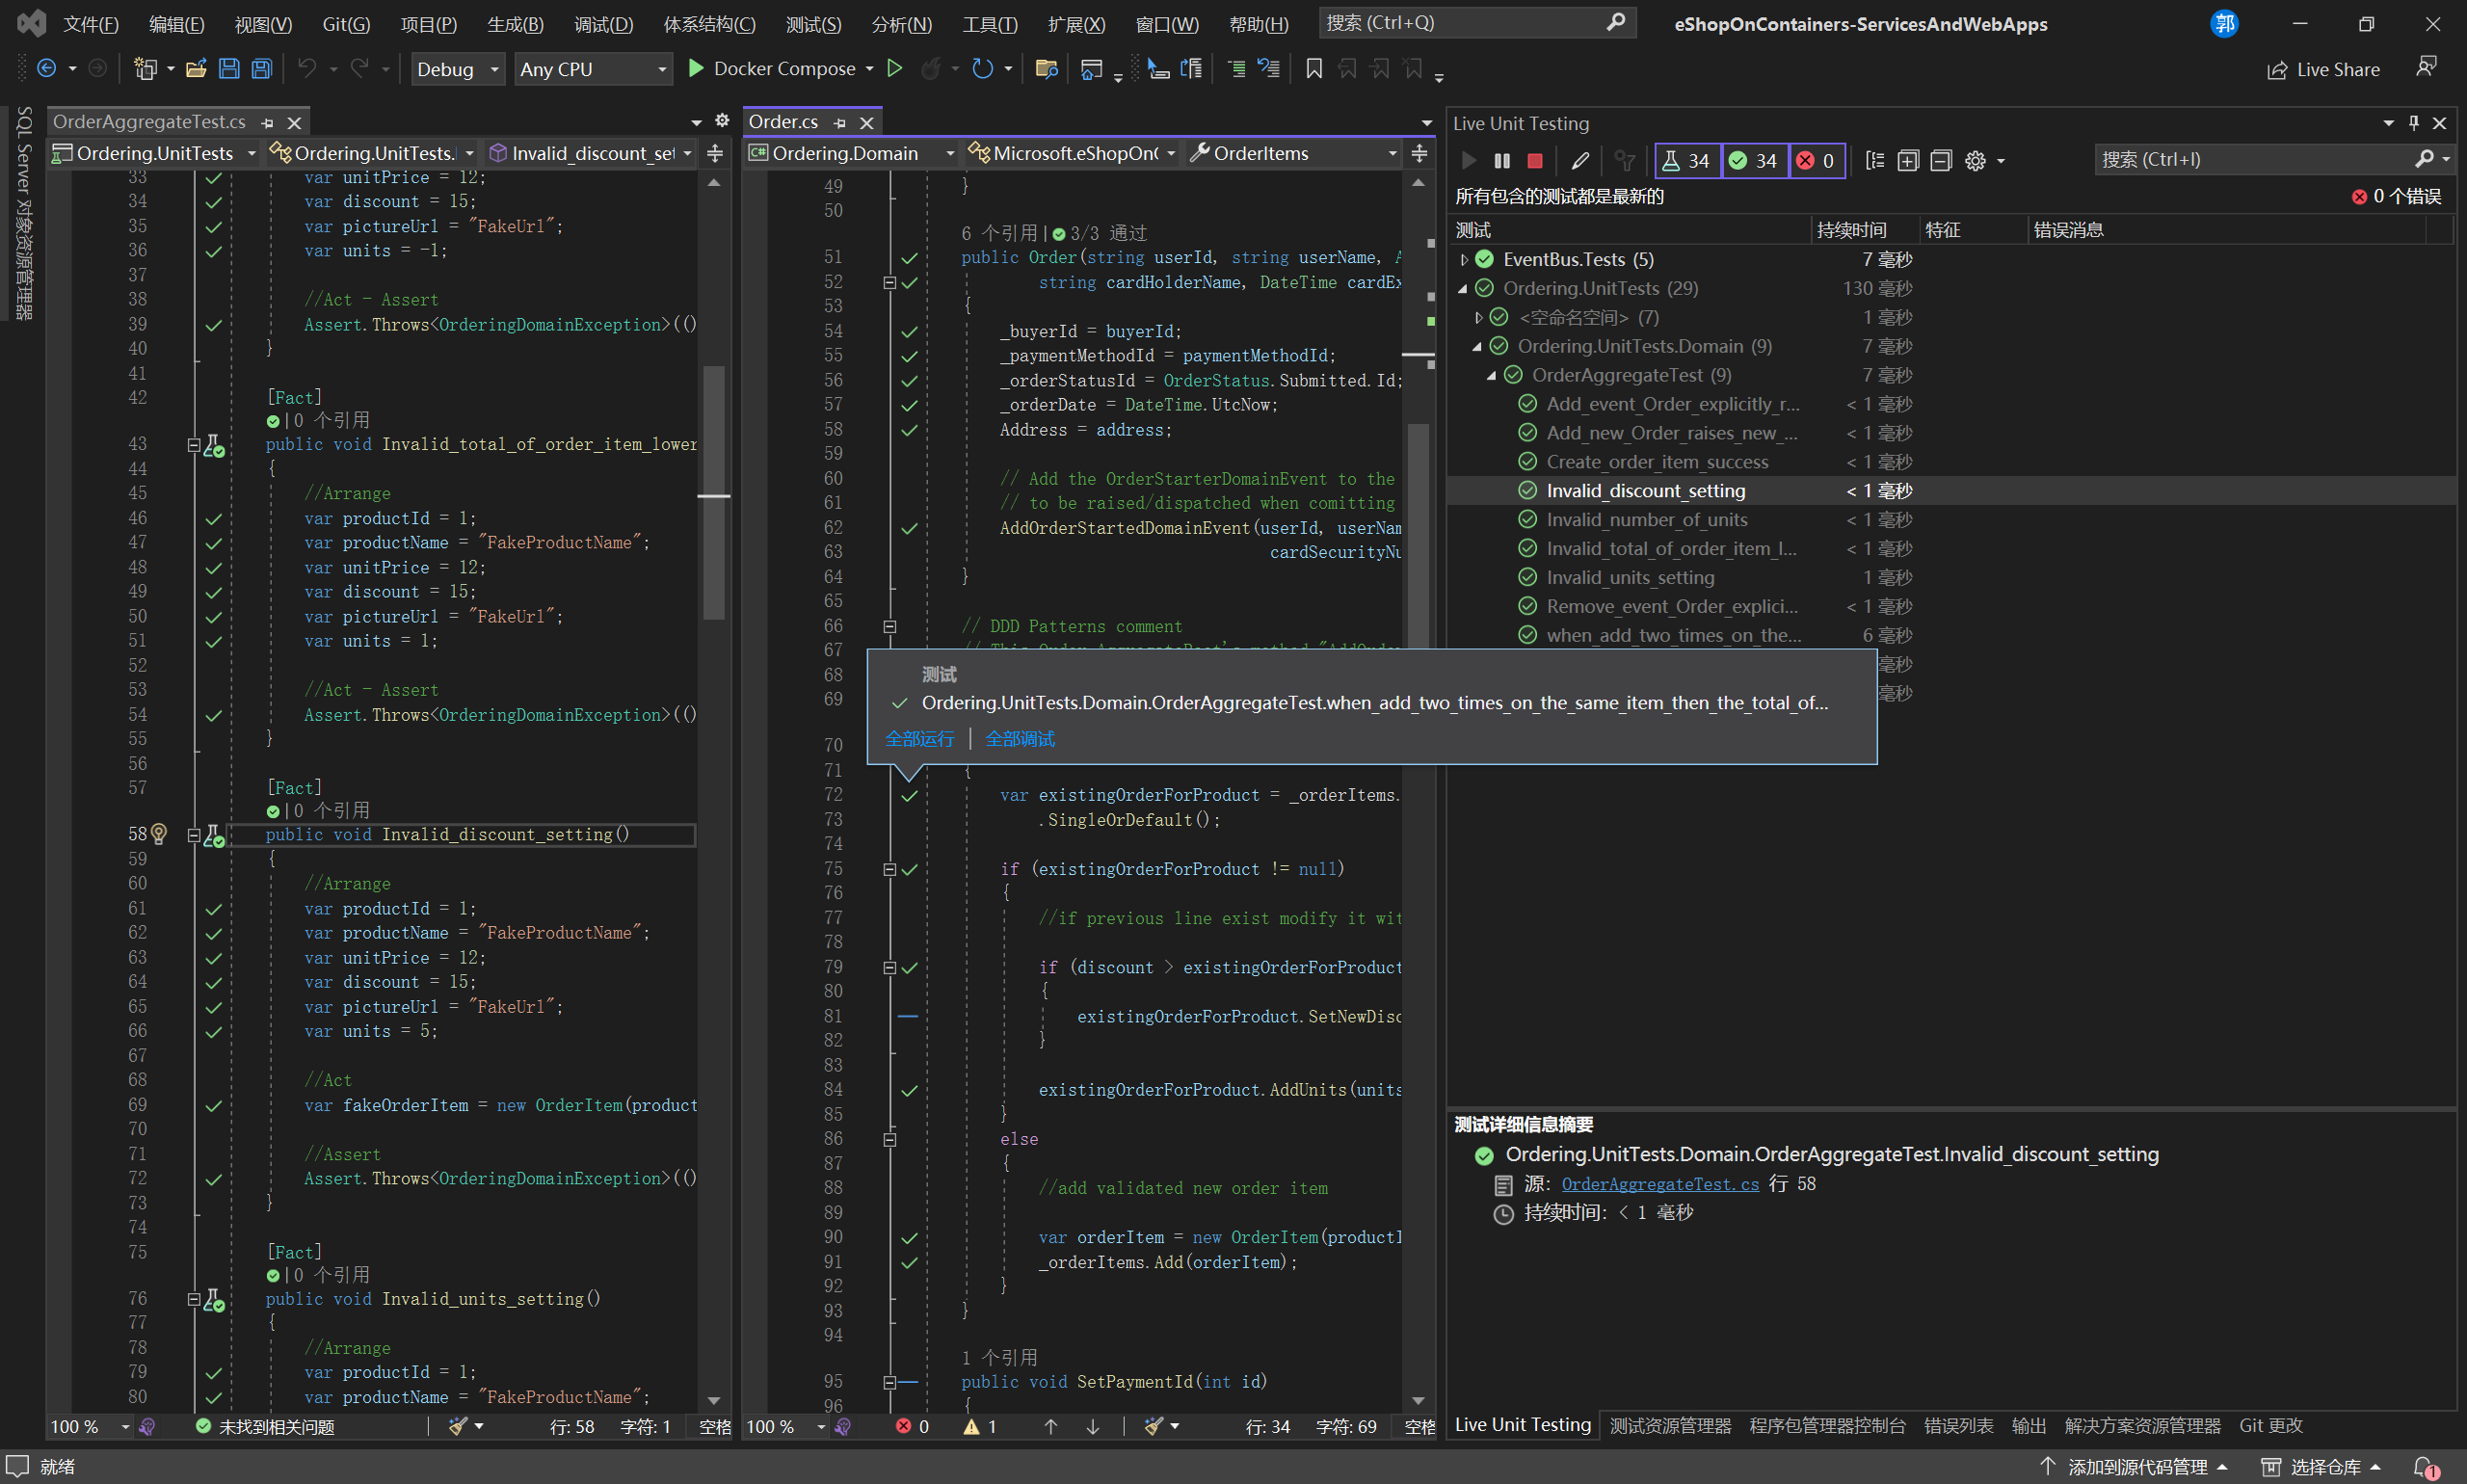Open OrderAggregateTest.cs source link
2467x1484 pixels.
point(1659,1184)
